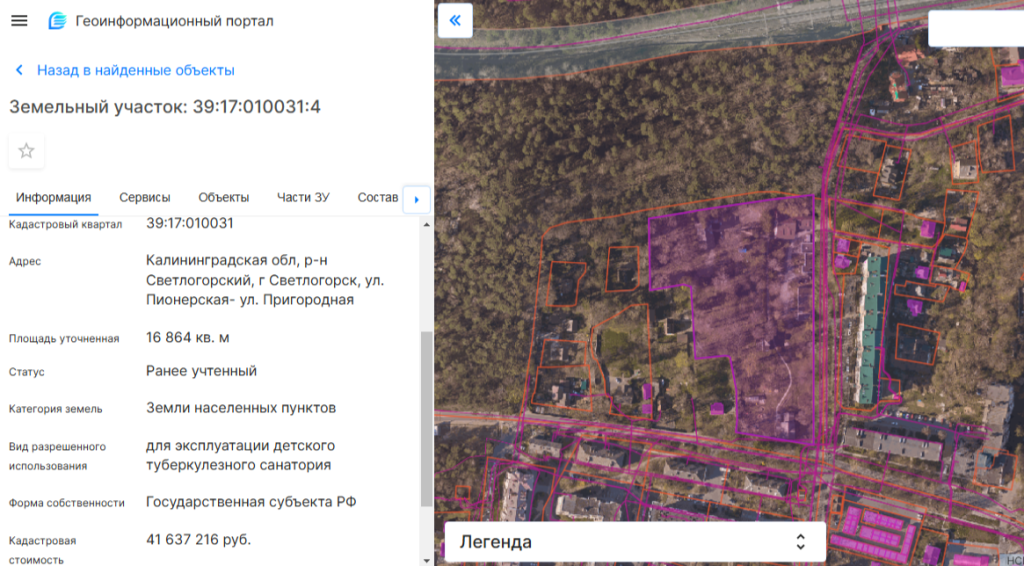Image resolution: width=1024 pixels, height=566 pixels.
Task: Click the information panel vertical scrollbar
Action: point(427,420)
